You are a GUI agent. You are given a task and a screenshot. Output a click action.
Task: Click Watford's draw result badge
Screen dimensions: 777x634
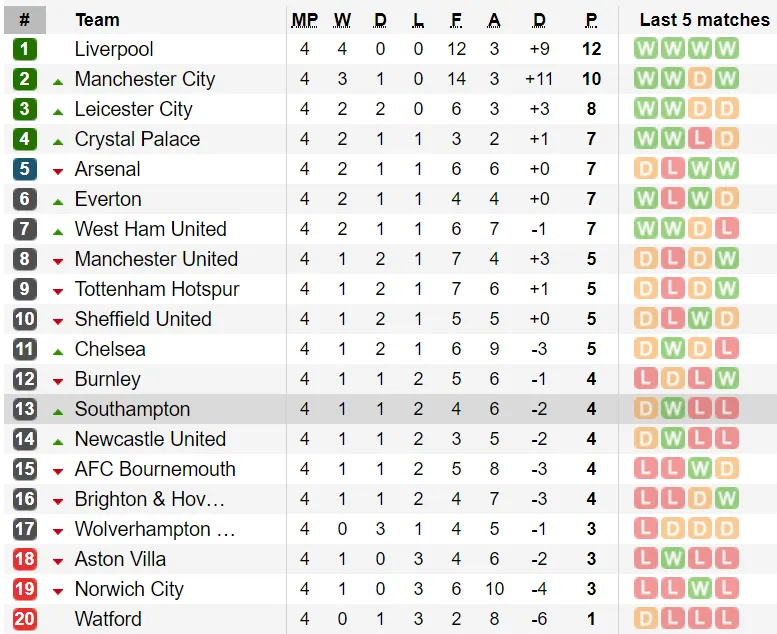point(646,619)
